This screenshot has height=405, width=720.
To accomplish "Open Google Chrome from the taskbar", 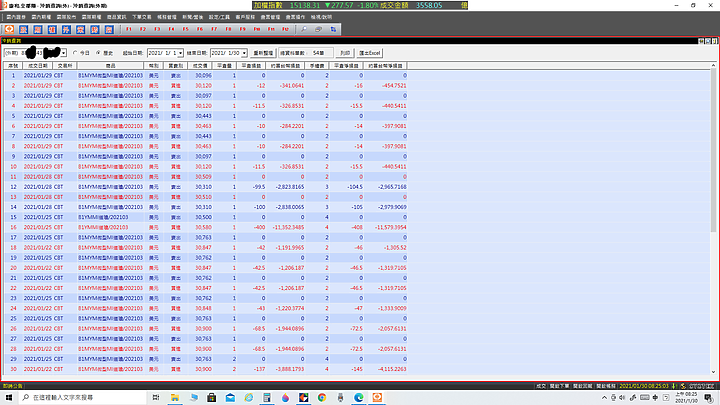I will coord(322,397).
